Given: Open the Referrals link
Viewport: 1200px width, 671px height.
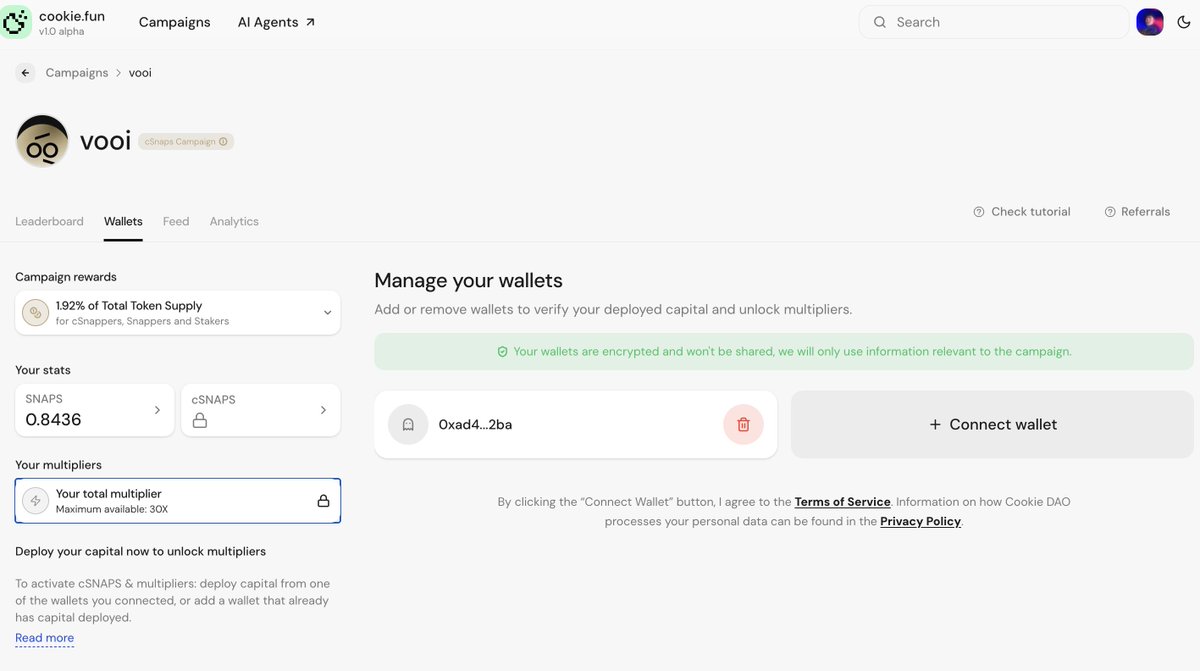Looking at the screenshot, I should pyautogui.click(x=1137, y=212).
